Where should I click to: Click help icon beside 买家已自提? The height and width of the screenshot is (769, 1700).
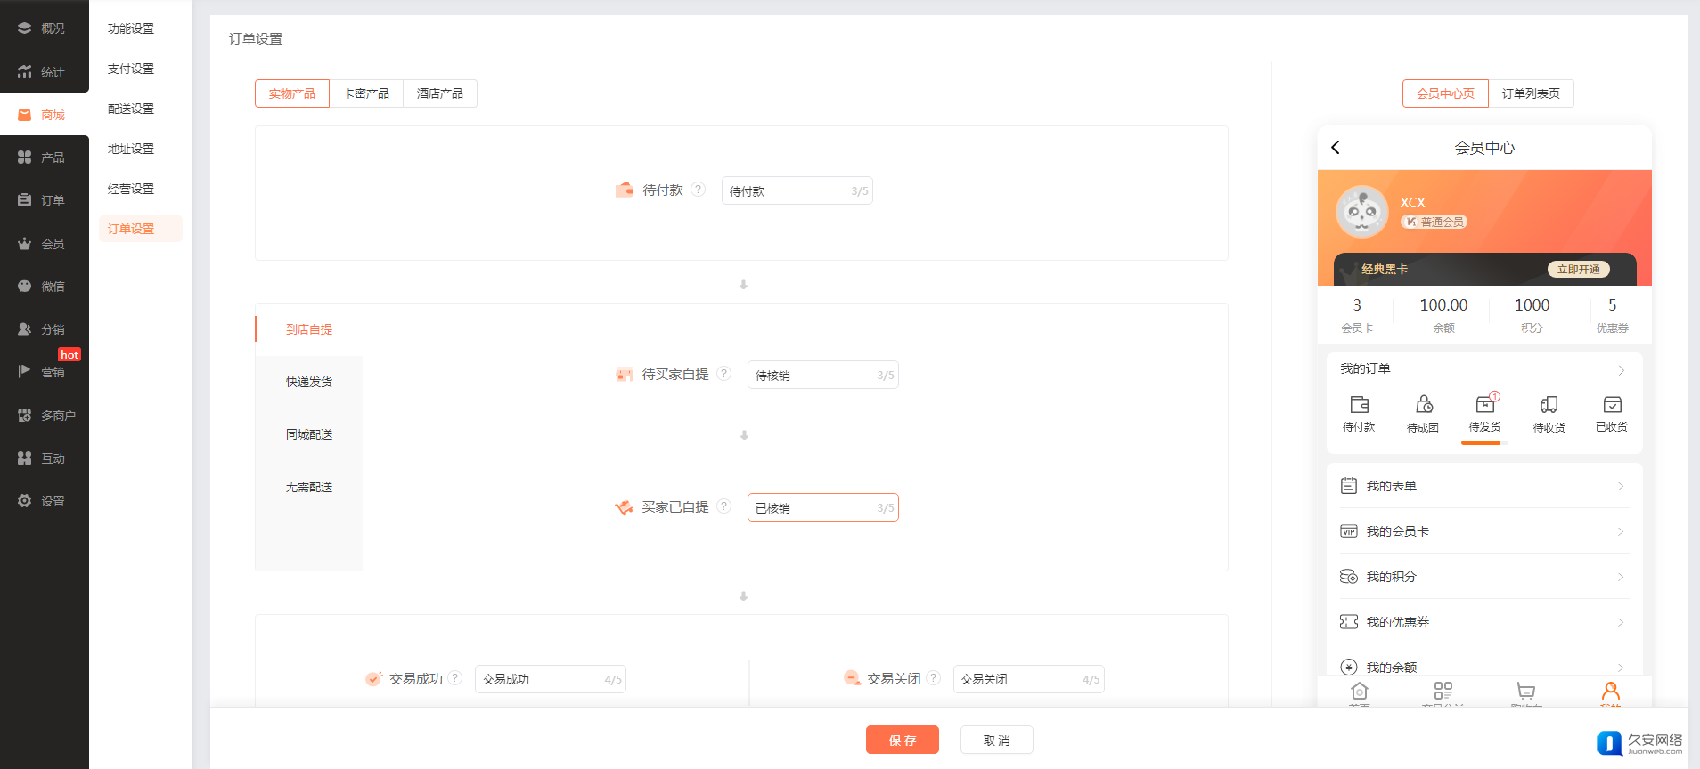click(x=724, y=507)
